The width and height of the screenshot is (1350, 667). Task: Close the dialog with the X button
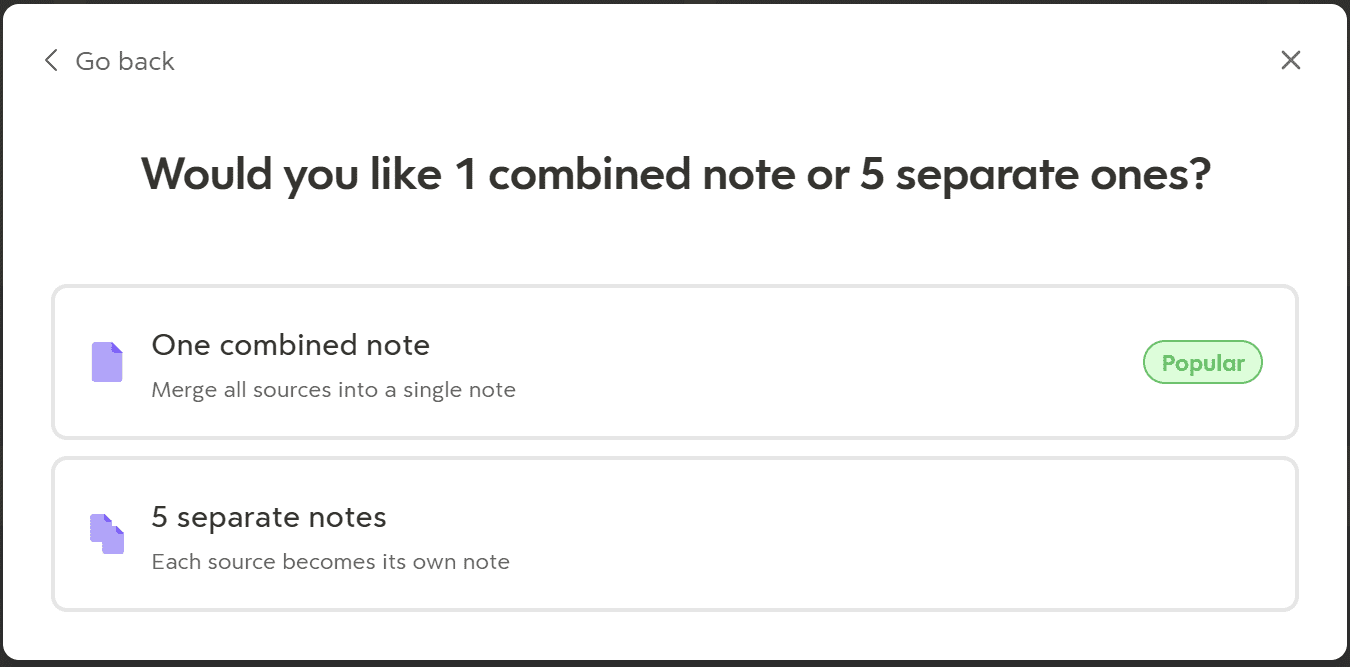point(1291,60)
